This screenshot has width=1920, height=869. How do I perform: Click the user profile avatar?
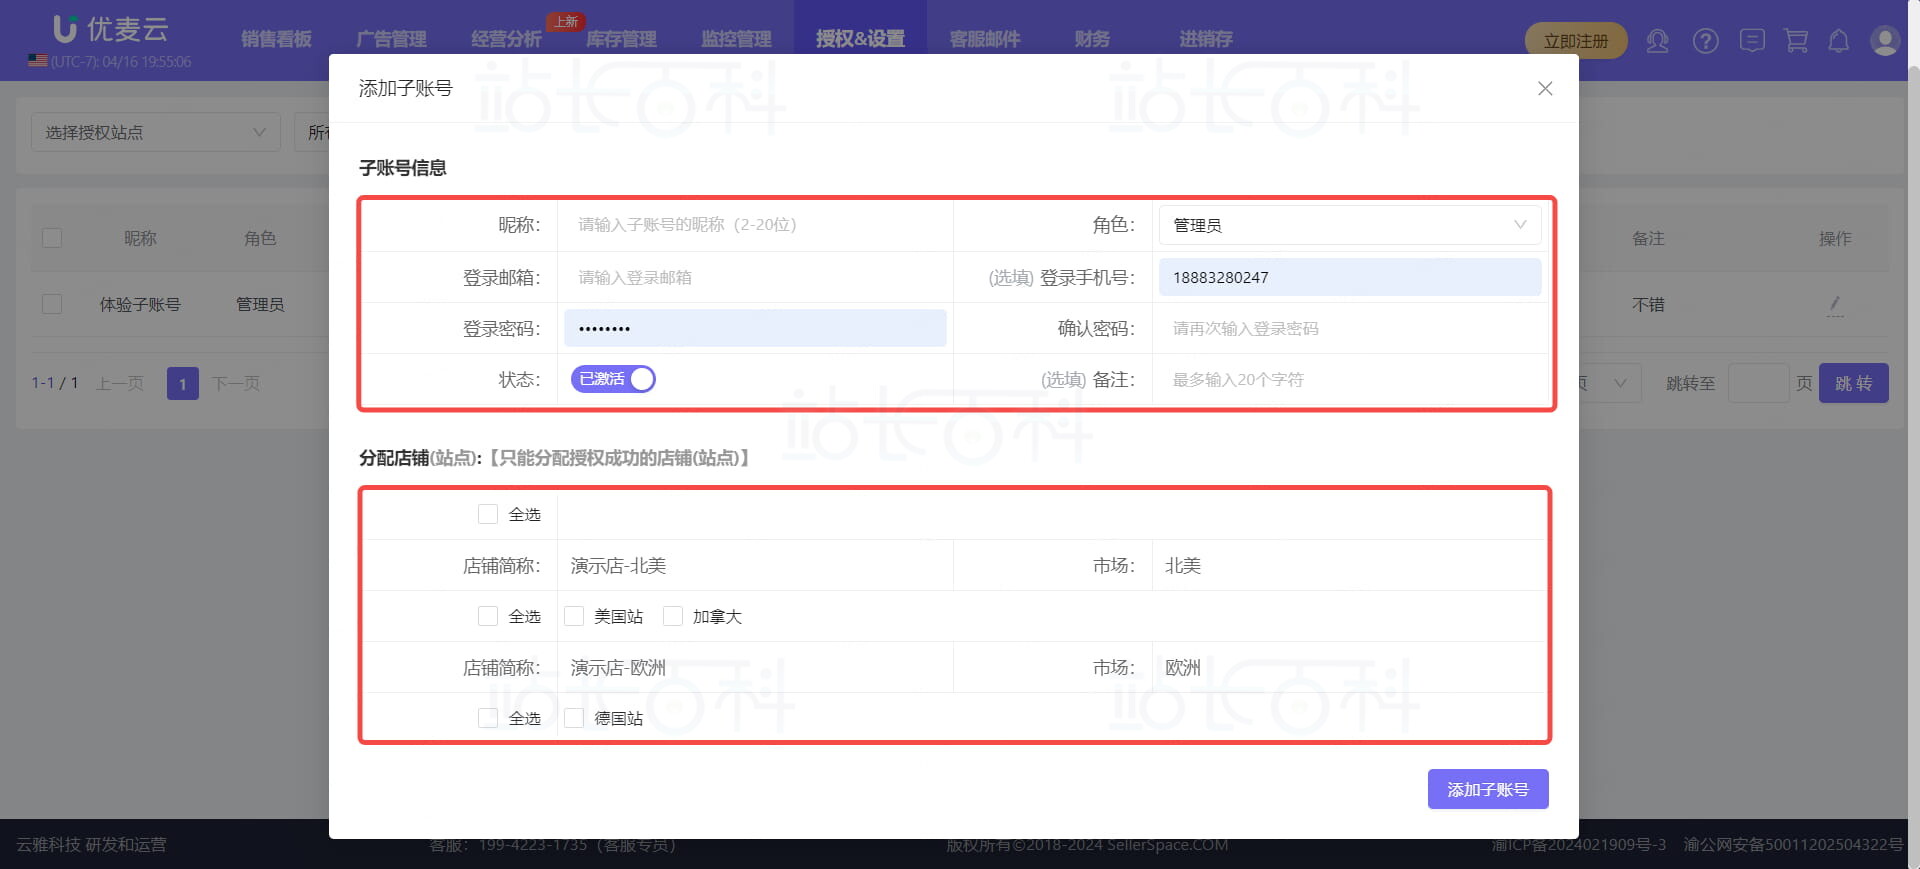(x=1884, y=41)
